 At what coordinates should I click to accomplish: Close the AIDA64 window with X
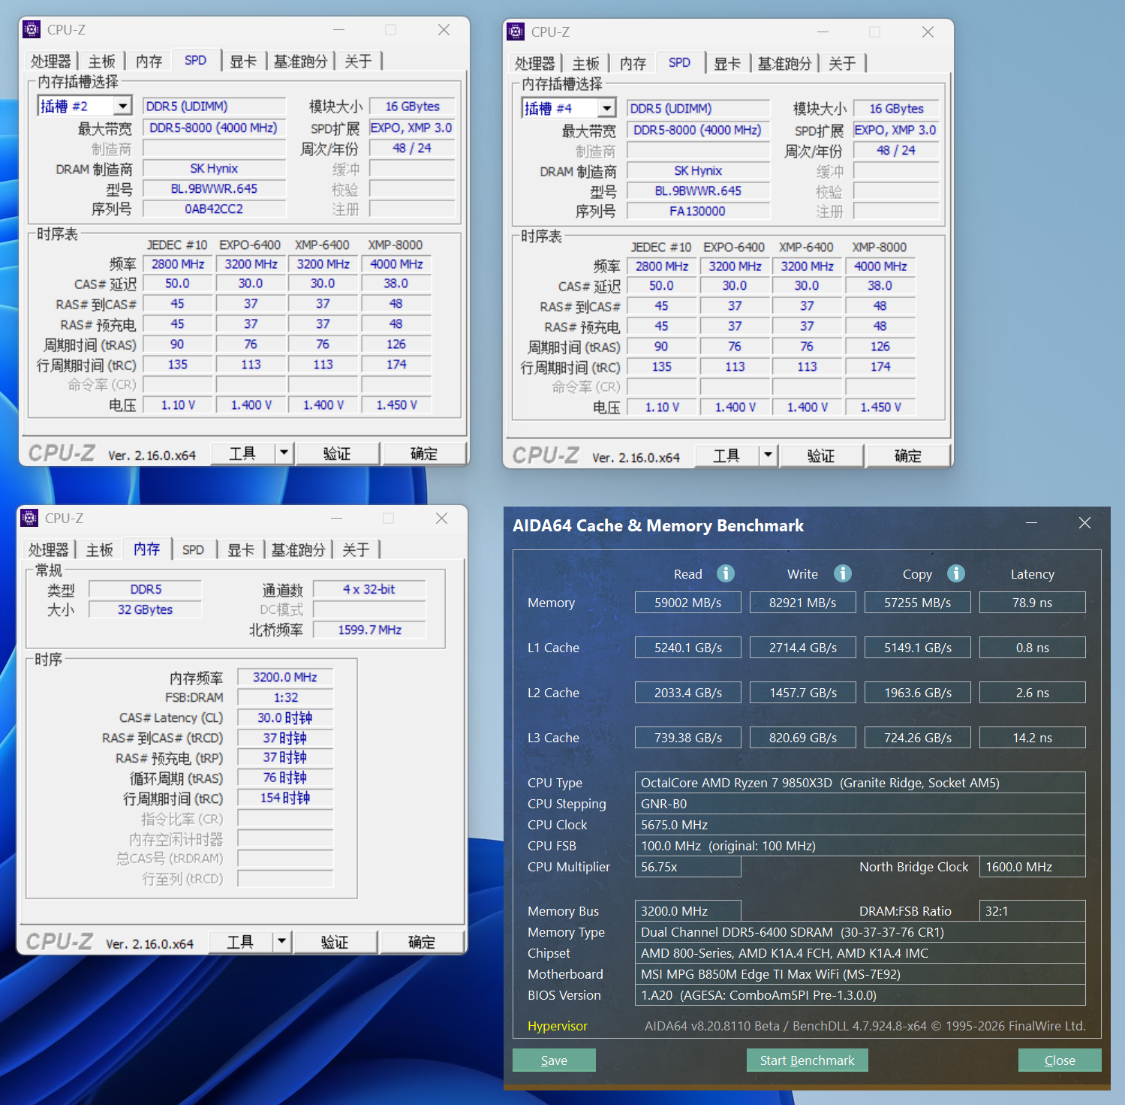[x=1085, y=522]
